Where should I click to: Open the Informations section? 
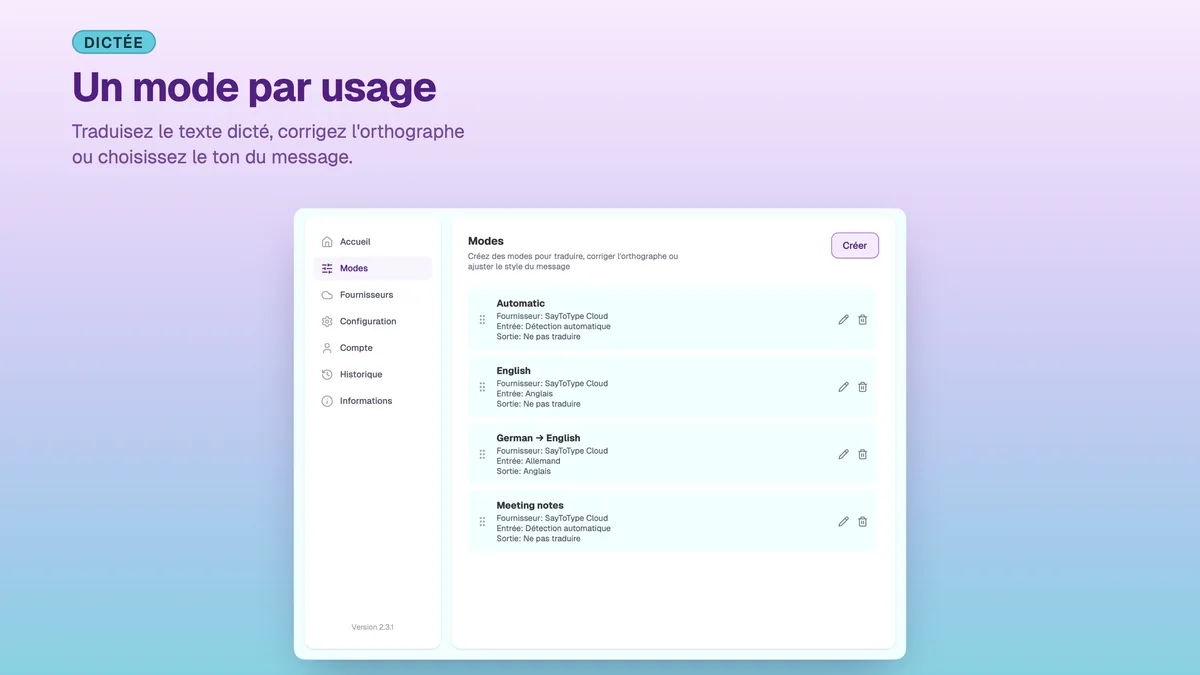coord(372,401)
